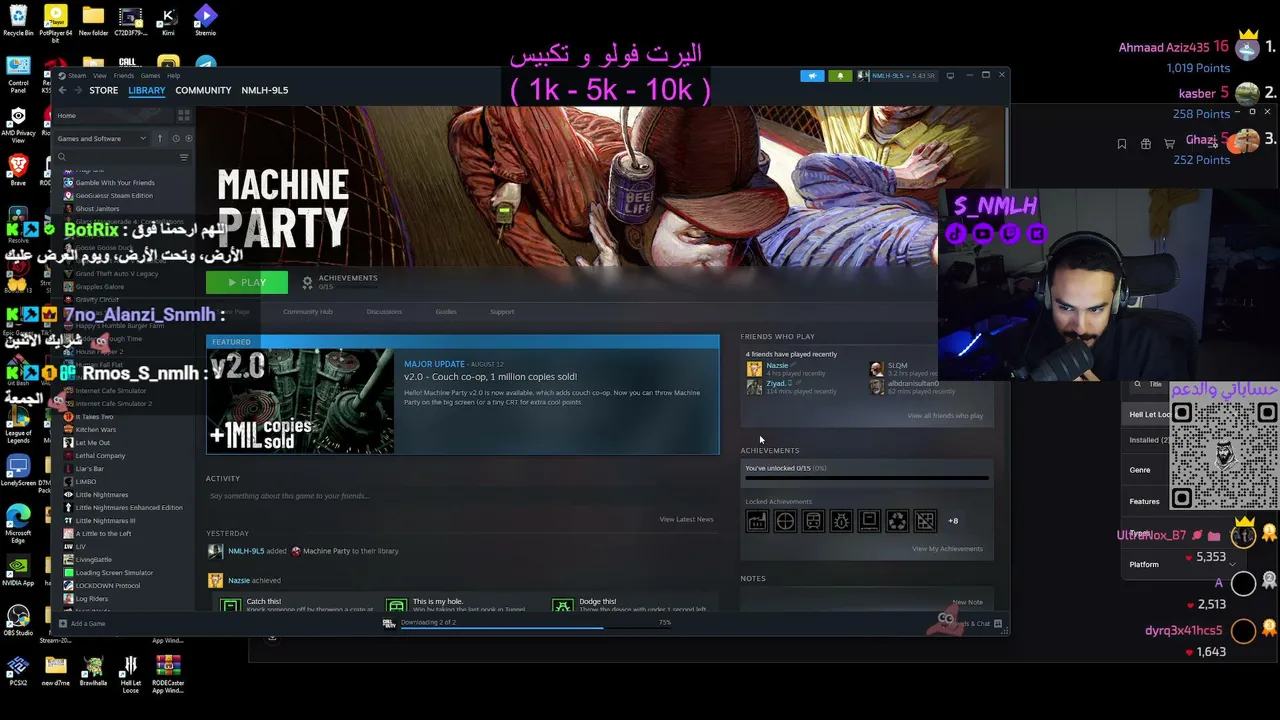Open the Discussions game tab
Image resolution: width=1280 pixels, height=720 pixels.
[x=384, y=312]
